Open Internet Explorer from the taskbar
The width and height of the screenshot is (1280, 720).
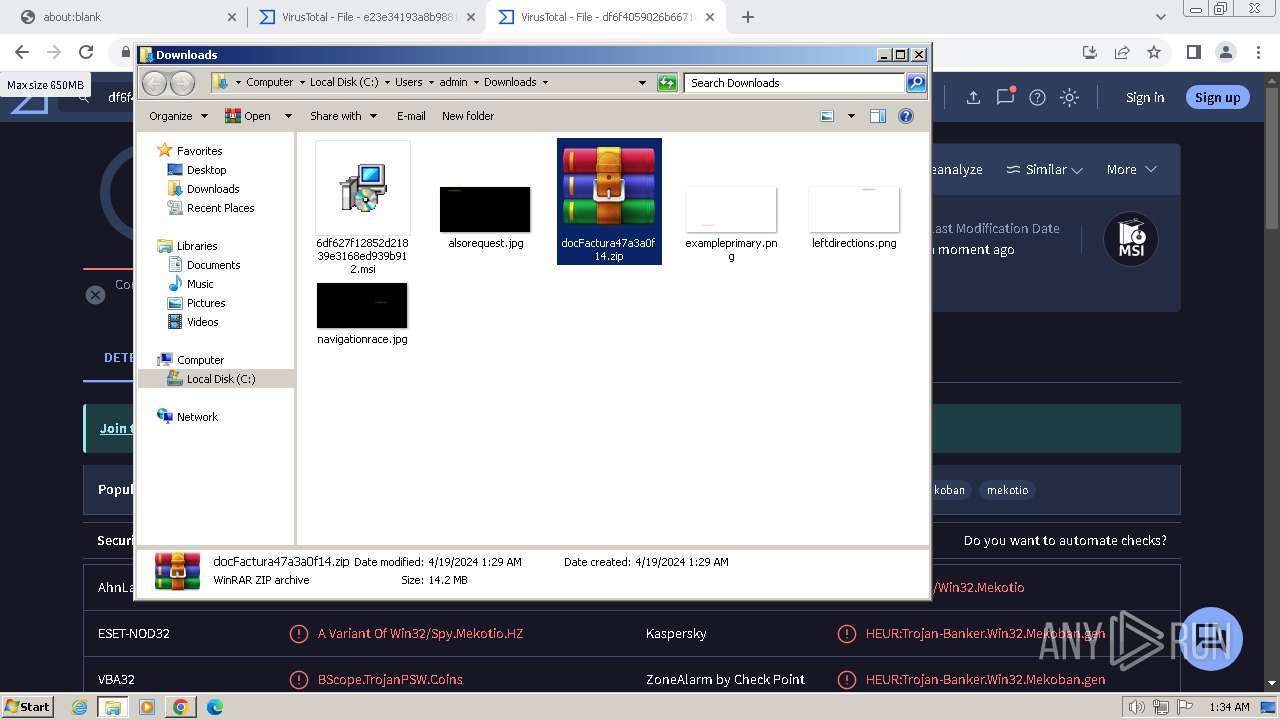tap(80, 707)
